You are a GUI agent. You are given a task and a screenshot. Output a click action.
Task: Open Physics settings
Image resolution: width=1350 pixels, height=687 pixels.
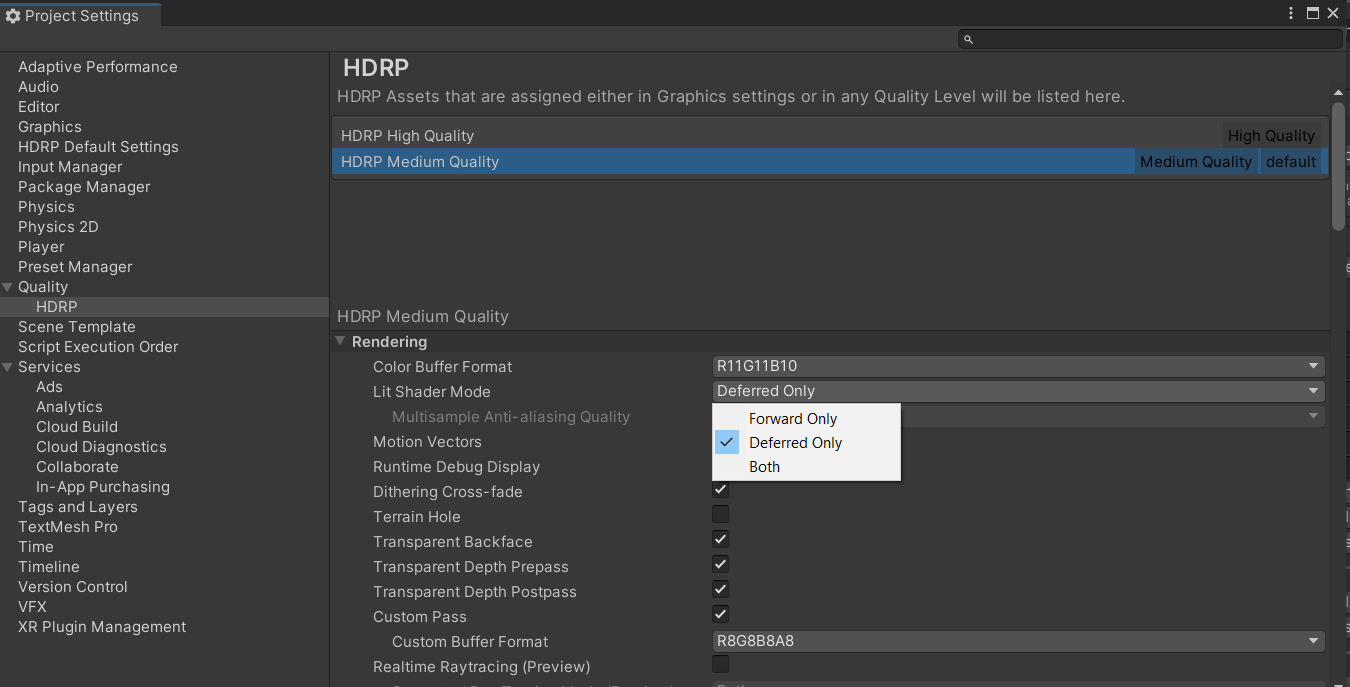point(46,207)
